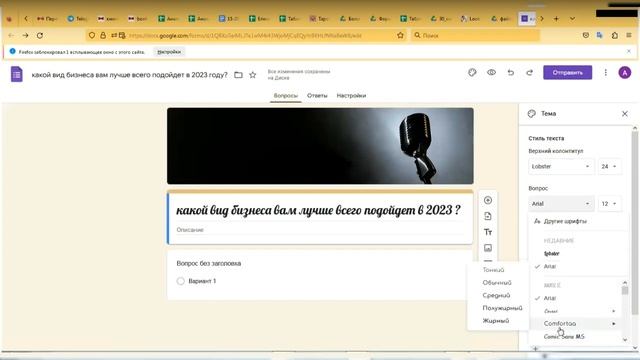The image size is (640, 360).
Task: Open a new browser tab
Action: pyautogui.click(x=556, y=19)
